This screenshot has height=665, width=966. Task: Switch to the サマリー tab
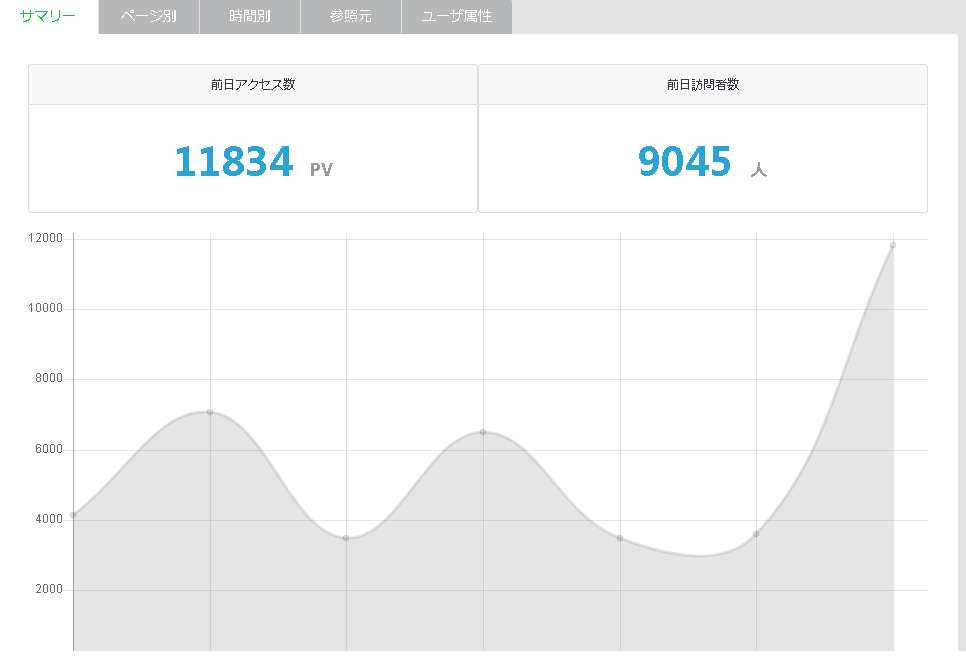click(48, 17)
